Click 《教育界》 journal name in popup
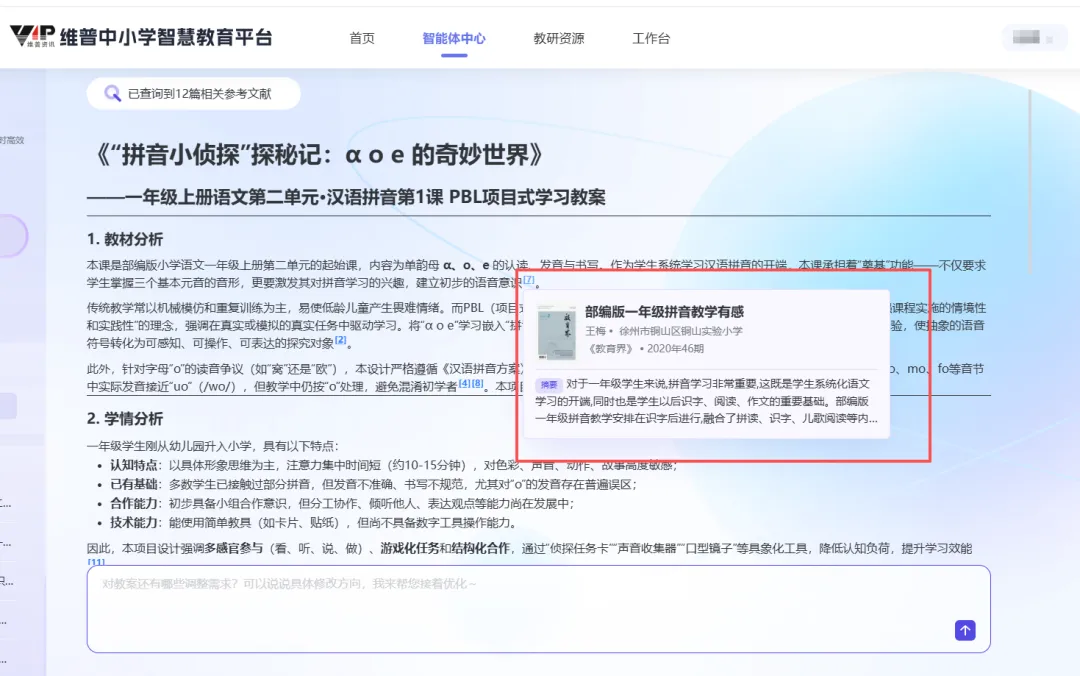Screen dimensions: 1080x676 609,349
